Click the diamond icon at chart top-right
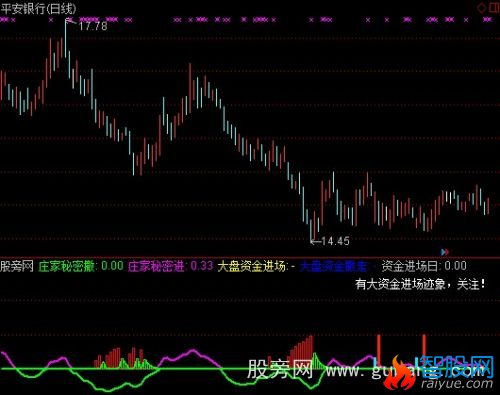Viewport: 500px width, 395px height. pyautogui.click(x=482, y=7)
